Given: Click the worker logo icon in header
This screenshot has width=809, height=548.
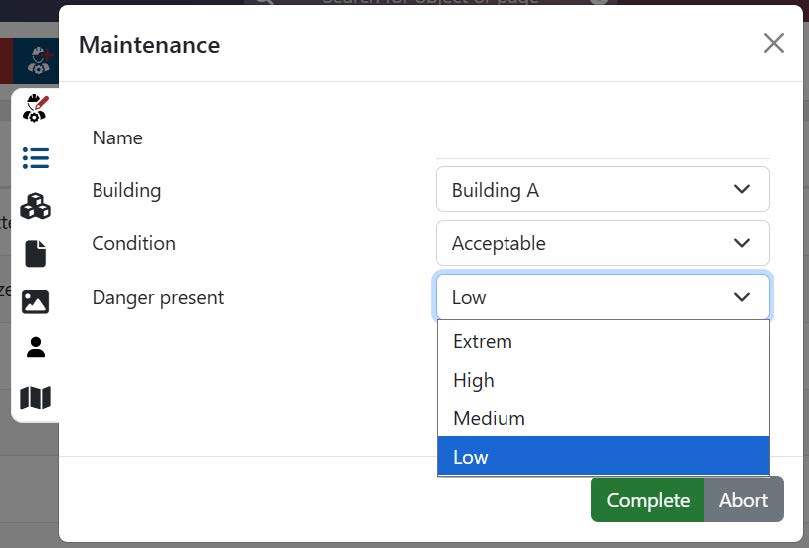Looking at the screenshot, I should tap(40, 60).
